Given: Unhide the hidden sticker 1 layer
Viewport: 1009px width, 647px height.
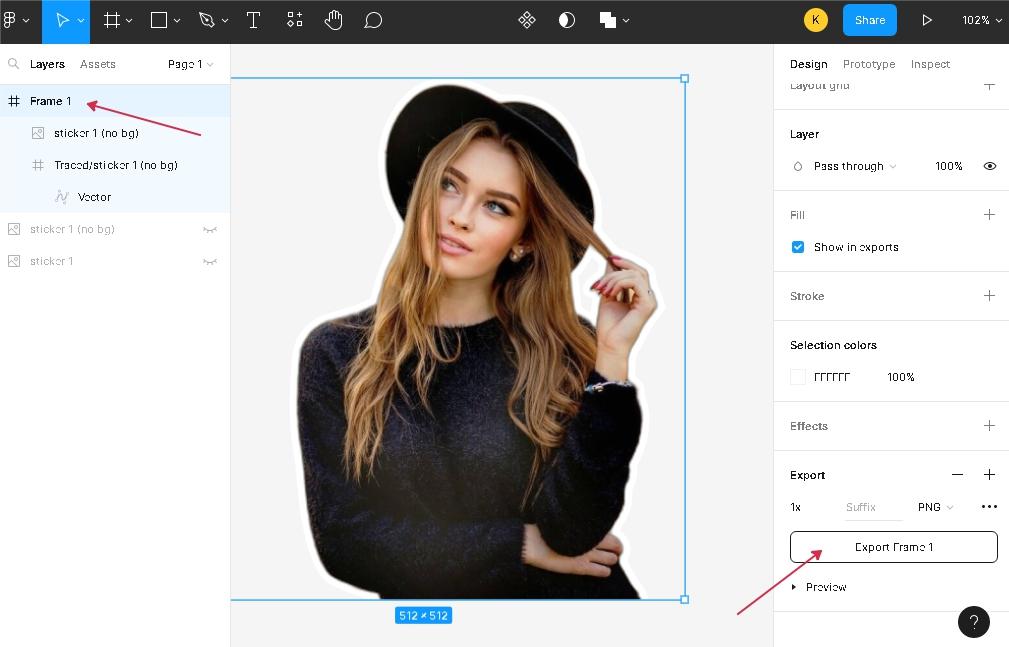Looking at the screenshot, I should (210, 261).
